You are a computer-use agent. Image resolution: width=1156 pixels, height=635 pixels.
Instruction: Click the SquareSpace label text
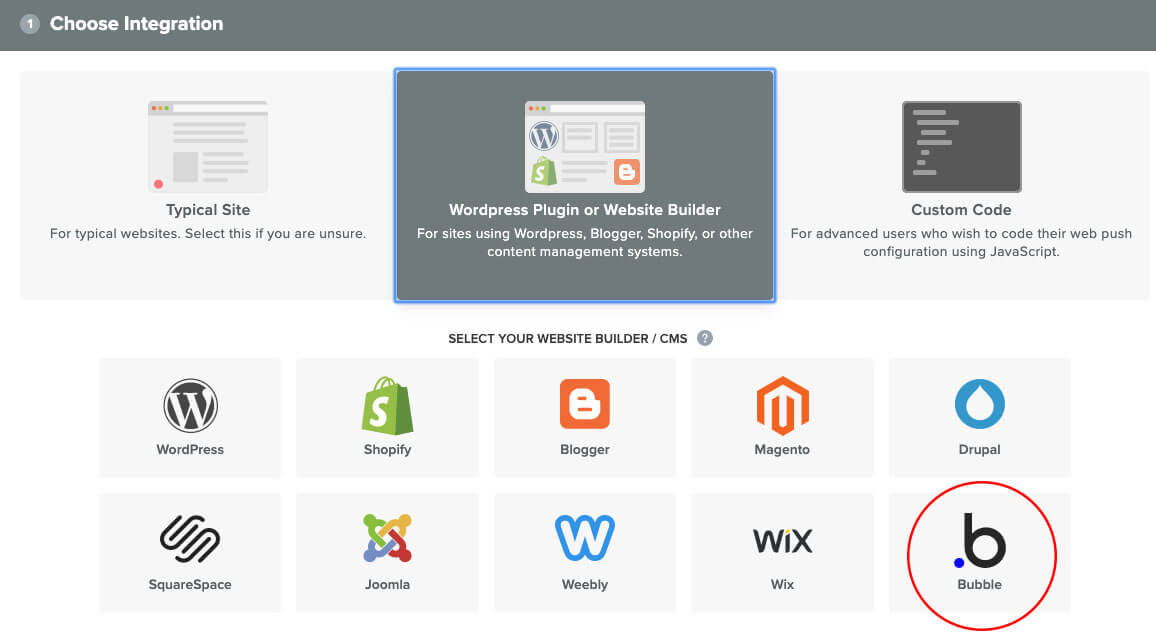pos(190,585)
